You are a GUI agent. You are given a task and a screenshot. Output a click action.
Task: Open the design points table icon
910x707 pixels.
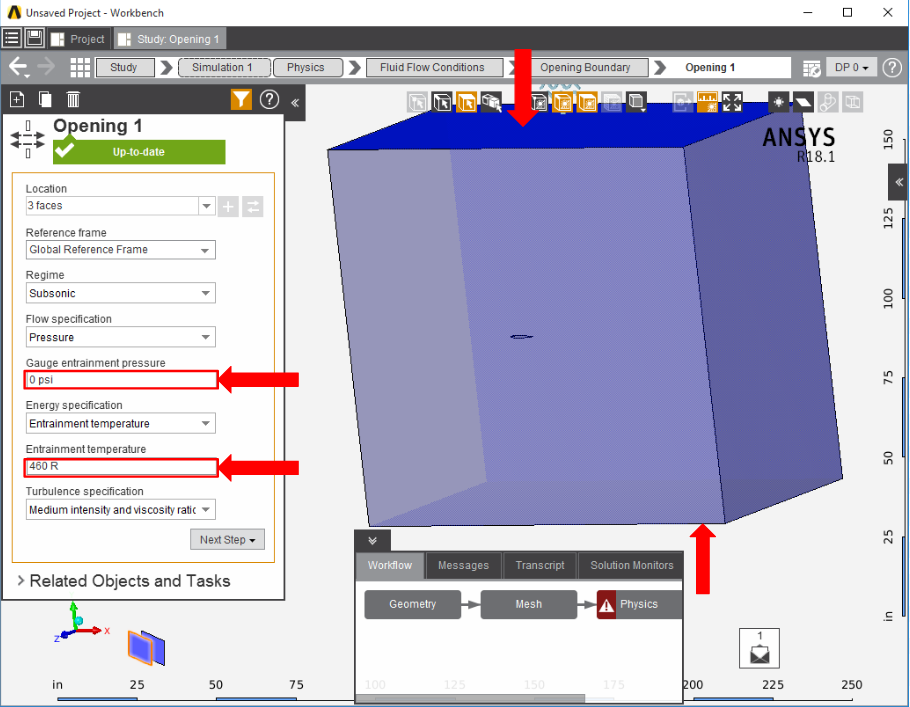811,68
